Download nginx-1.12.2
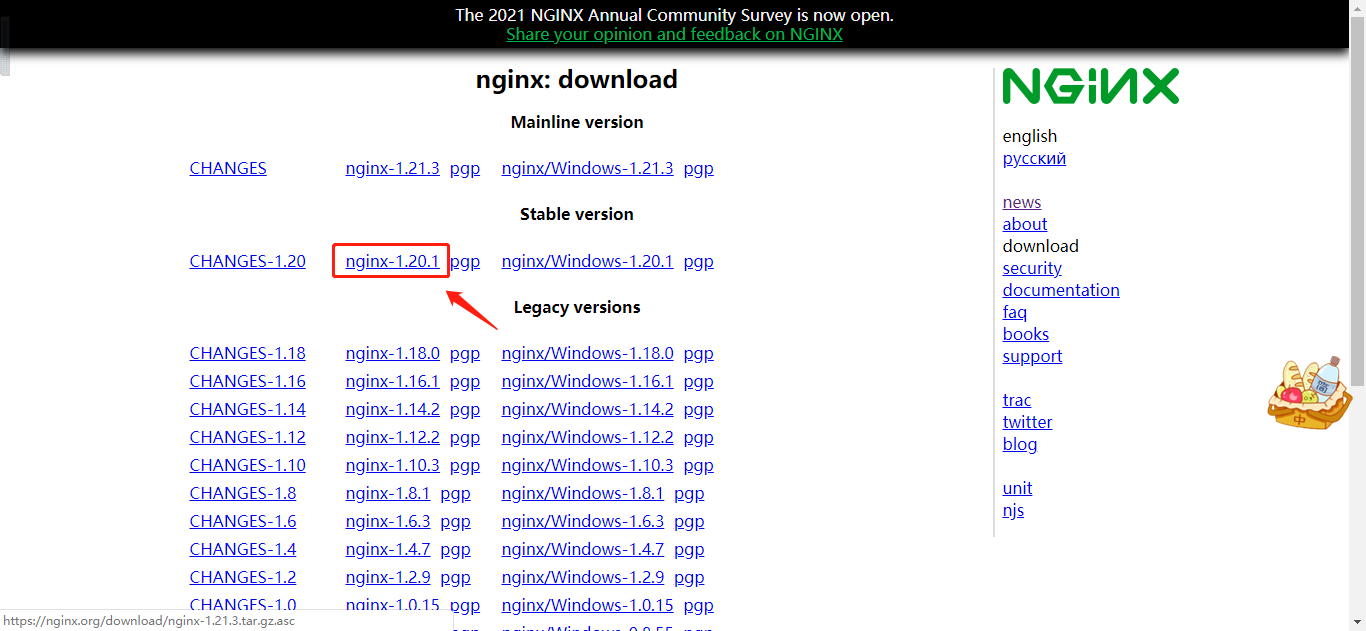Screen dimensions: 1366x631 [x=392, y=437]
